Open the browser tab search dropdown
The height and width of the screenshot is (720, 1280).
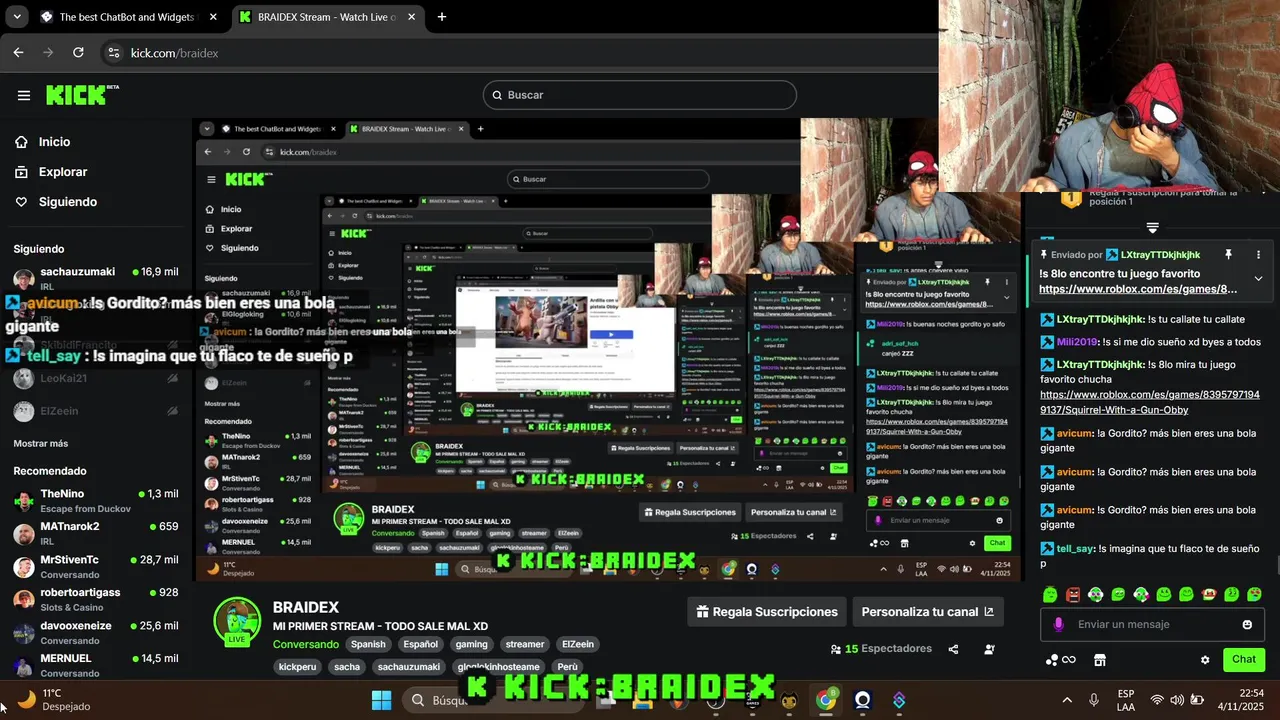pyautogui.click(x=16, y=17)
